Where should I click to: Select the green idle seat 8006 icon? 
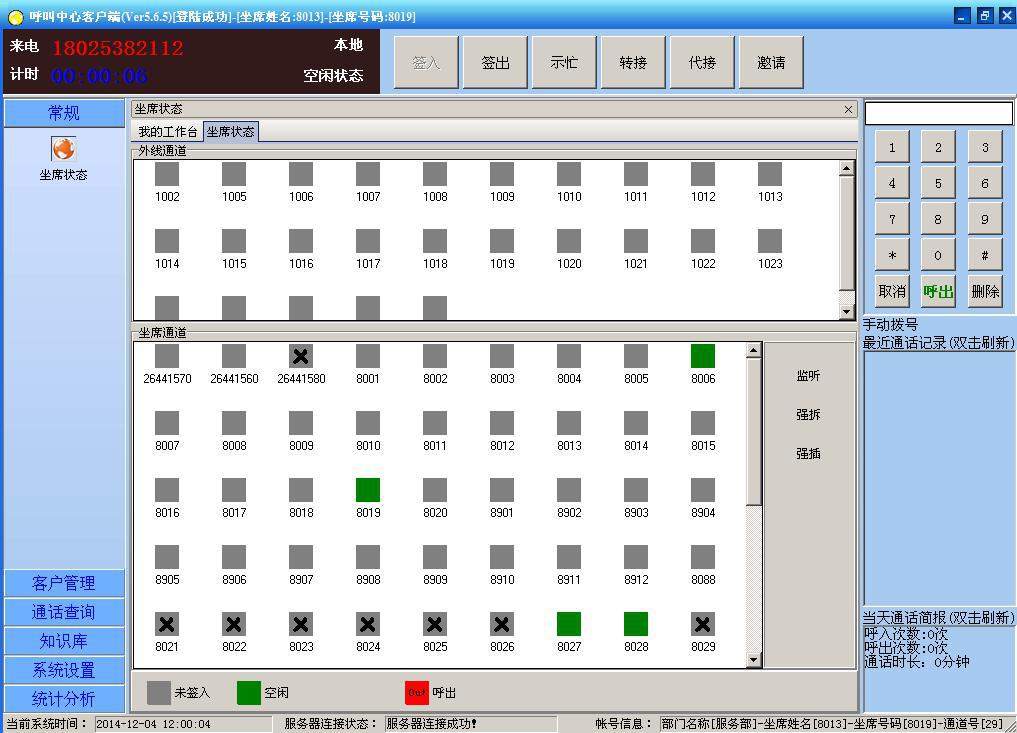(703, 356)
